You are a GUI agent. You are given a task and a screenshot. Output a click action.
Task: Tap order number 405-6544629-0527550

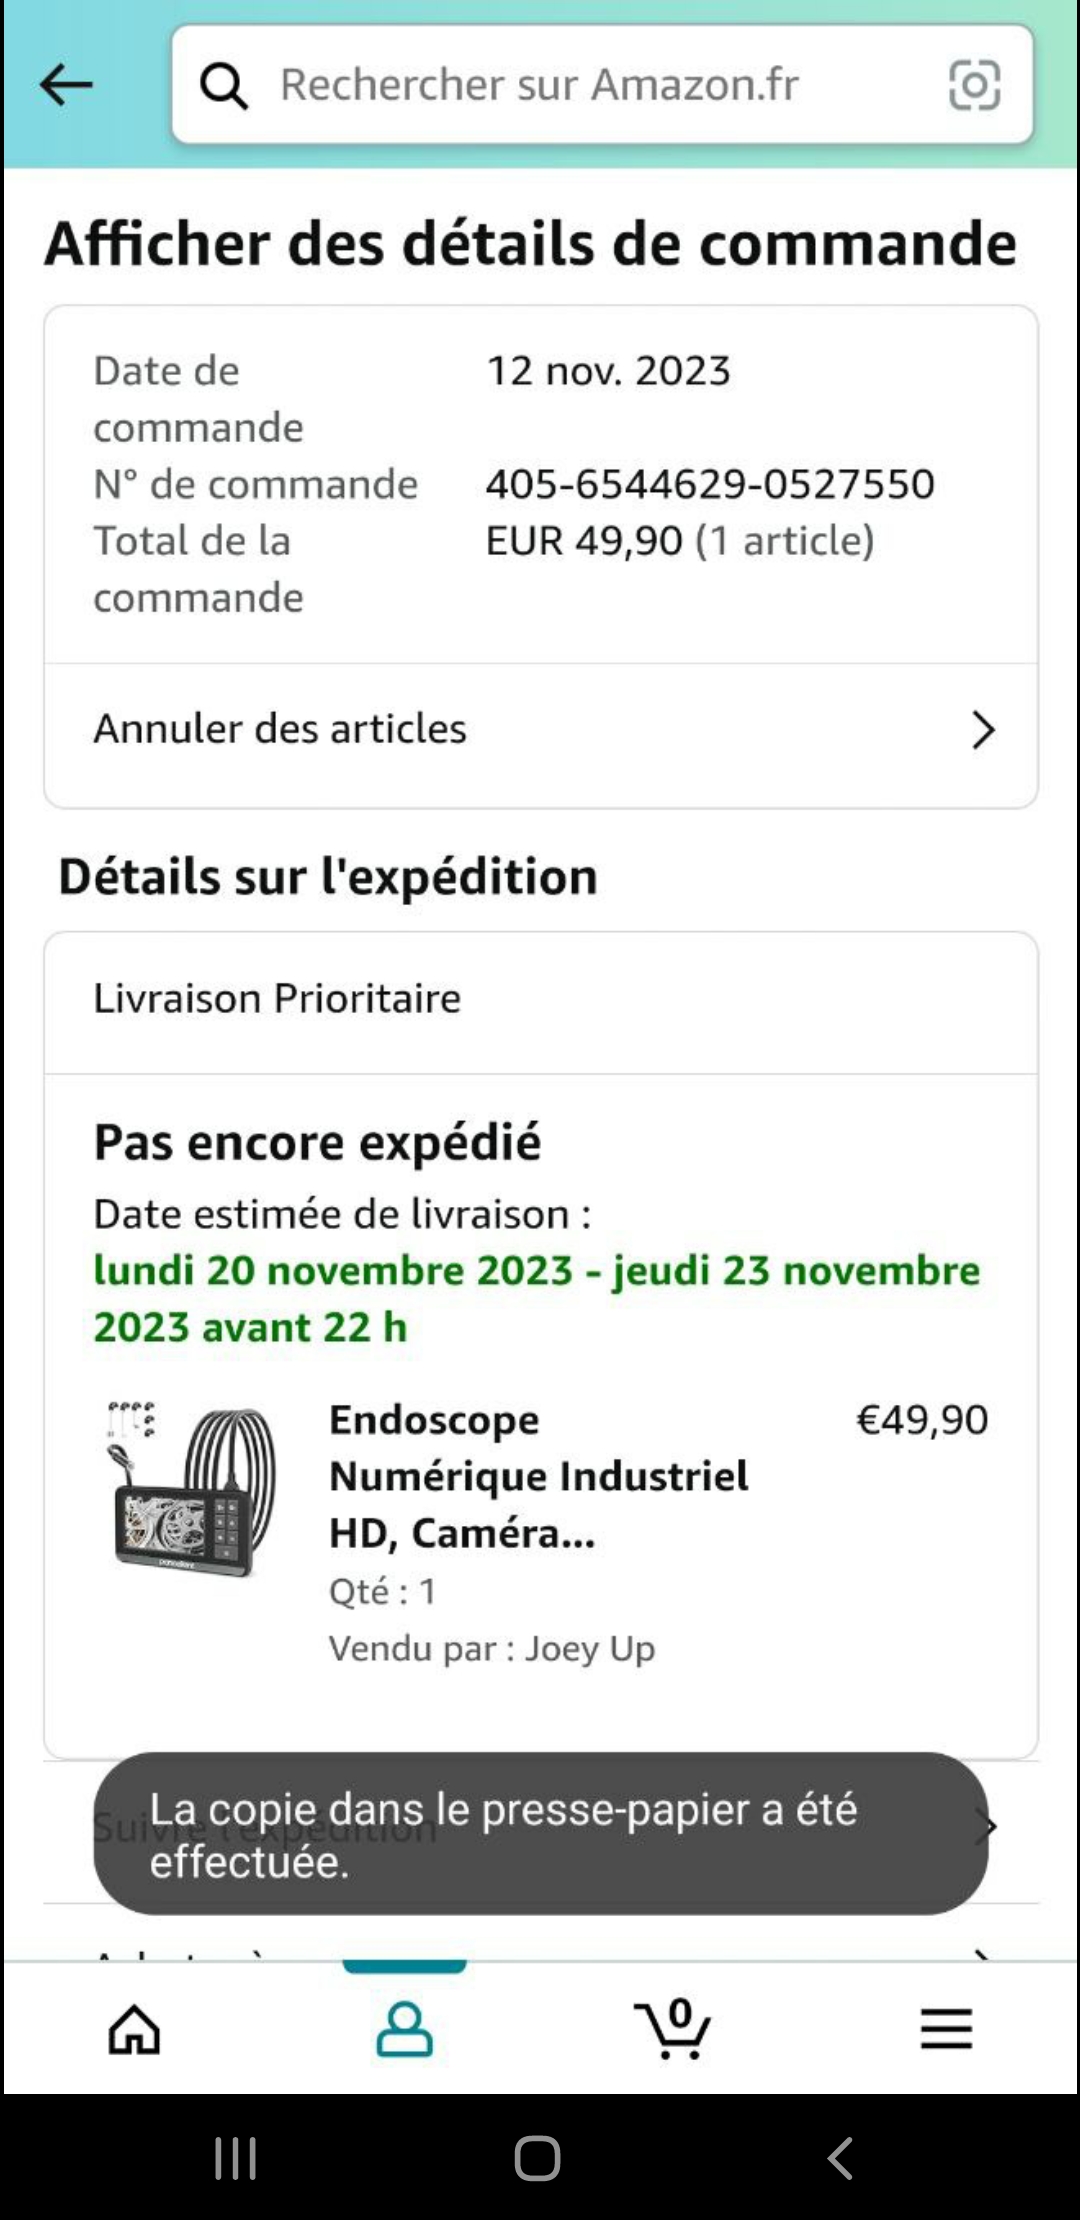pyautogui.click(x=710, y=484)
